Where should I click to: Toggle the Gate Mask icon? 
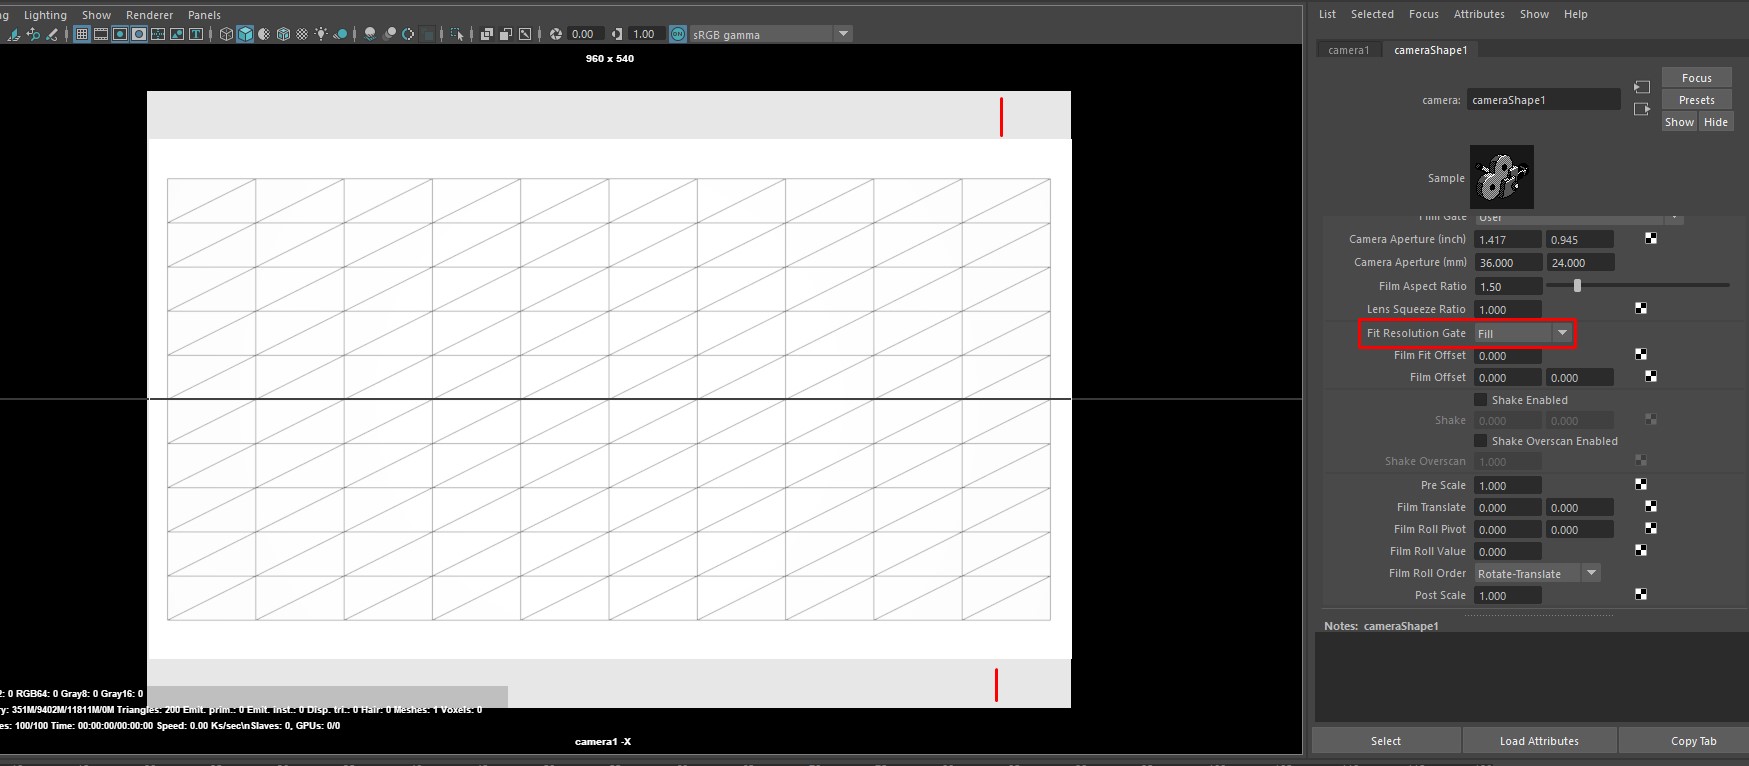(x=139, y=34)
